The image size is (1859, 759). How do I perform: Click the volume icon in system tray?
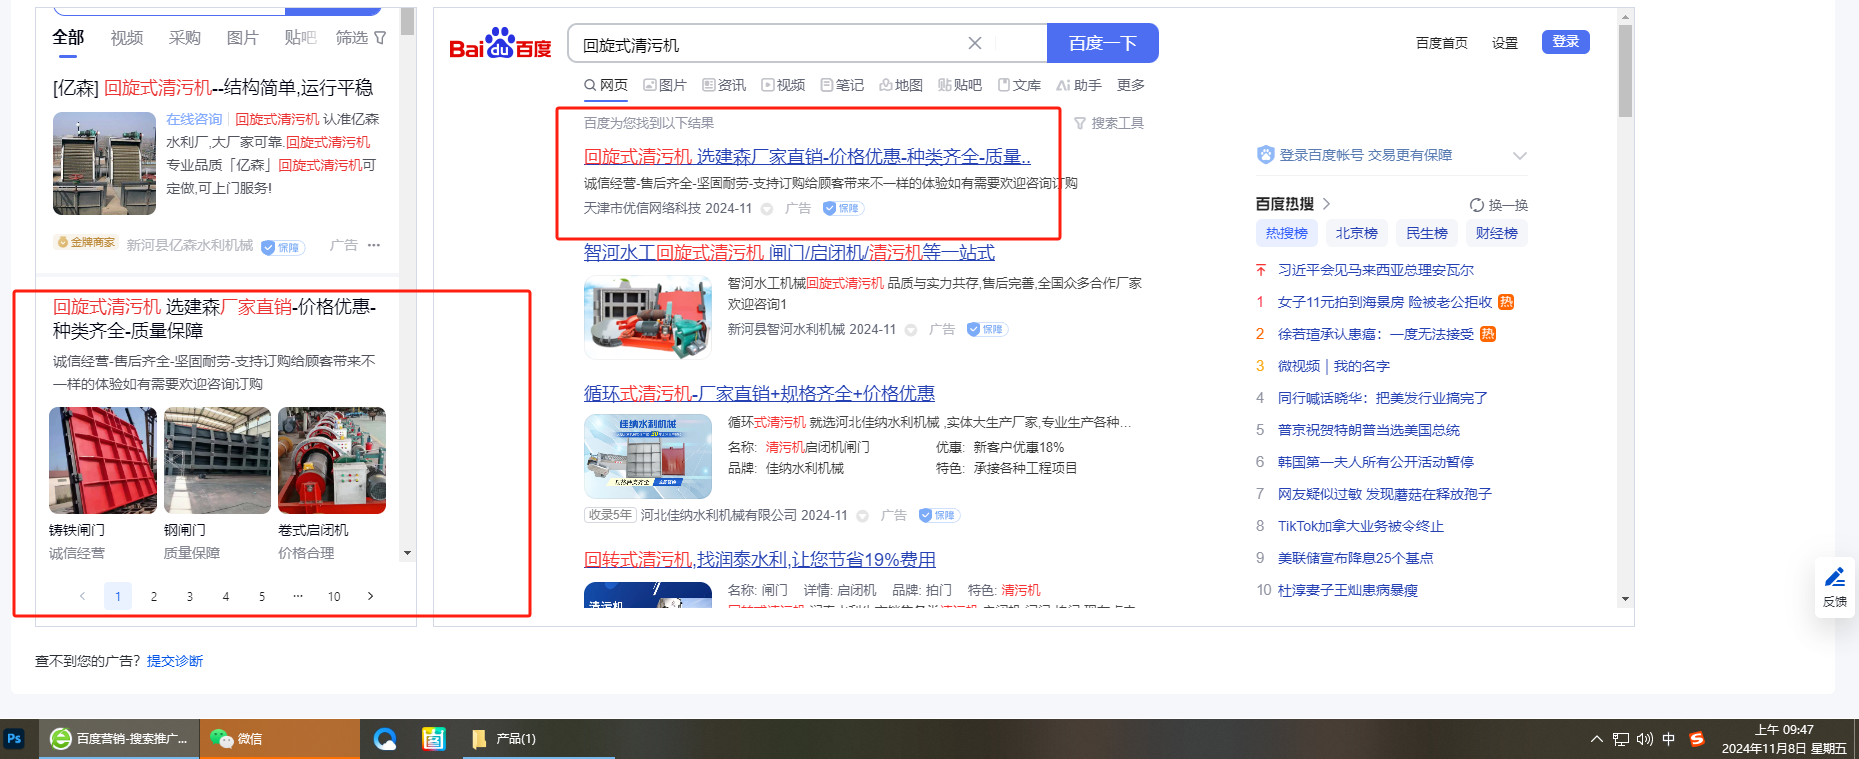click(x=1645, y=739)
